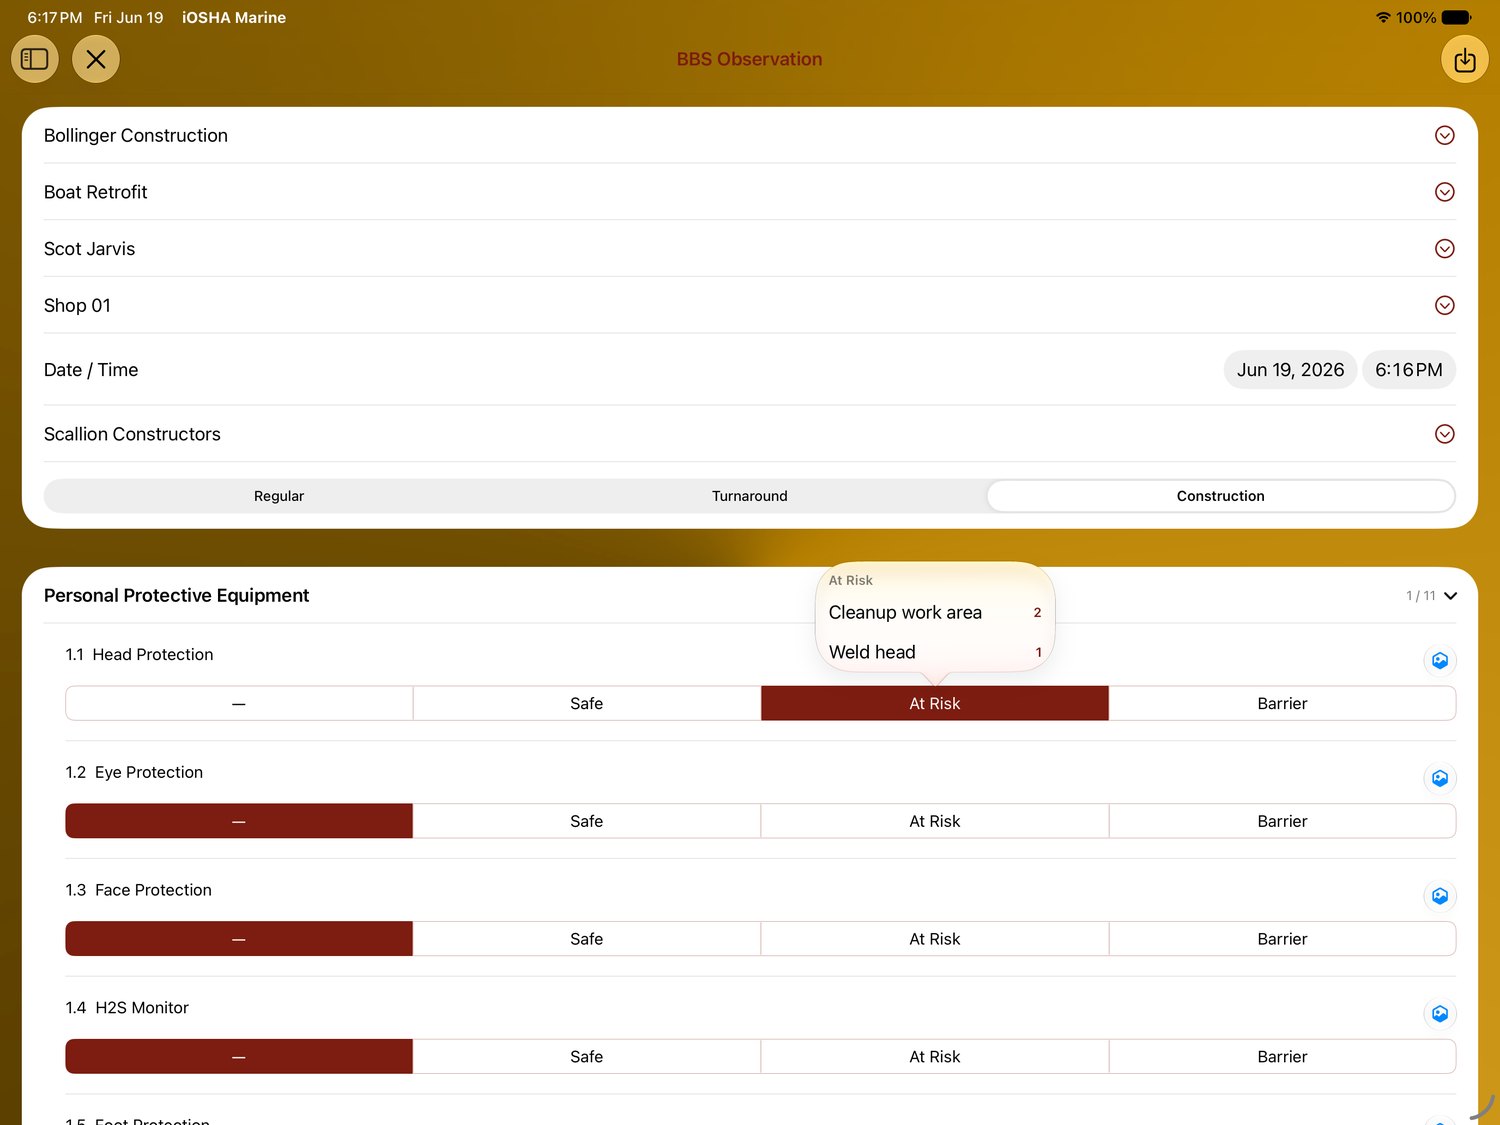Click the 1 / 11 section counter

point(1420,596)
